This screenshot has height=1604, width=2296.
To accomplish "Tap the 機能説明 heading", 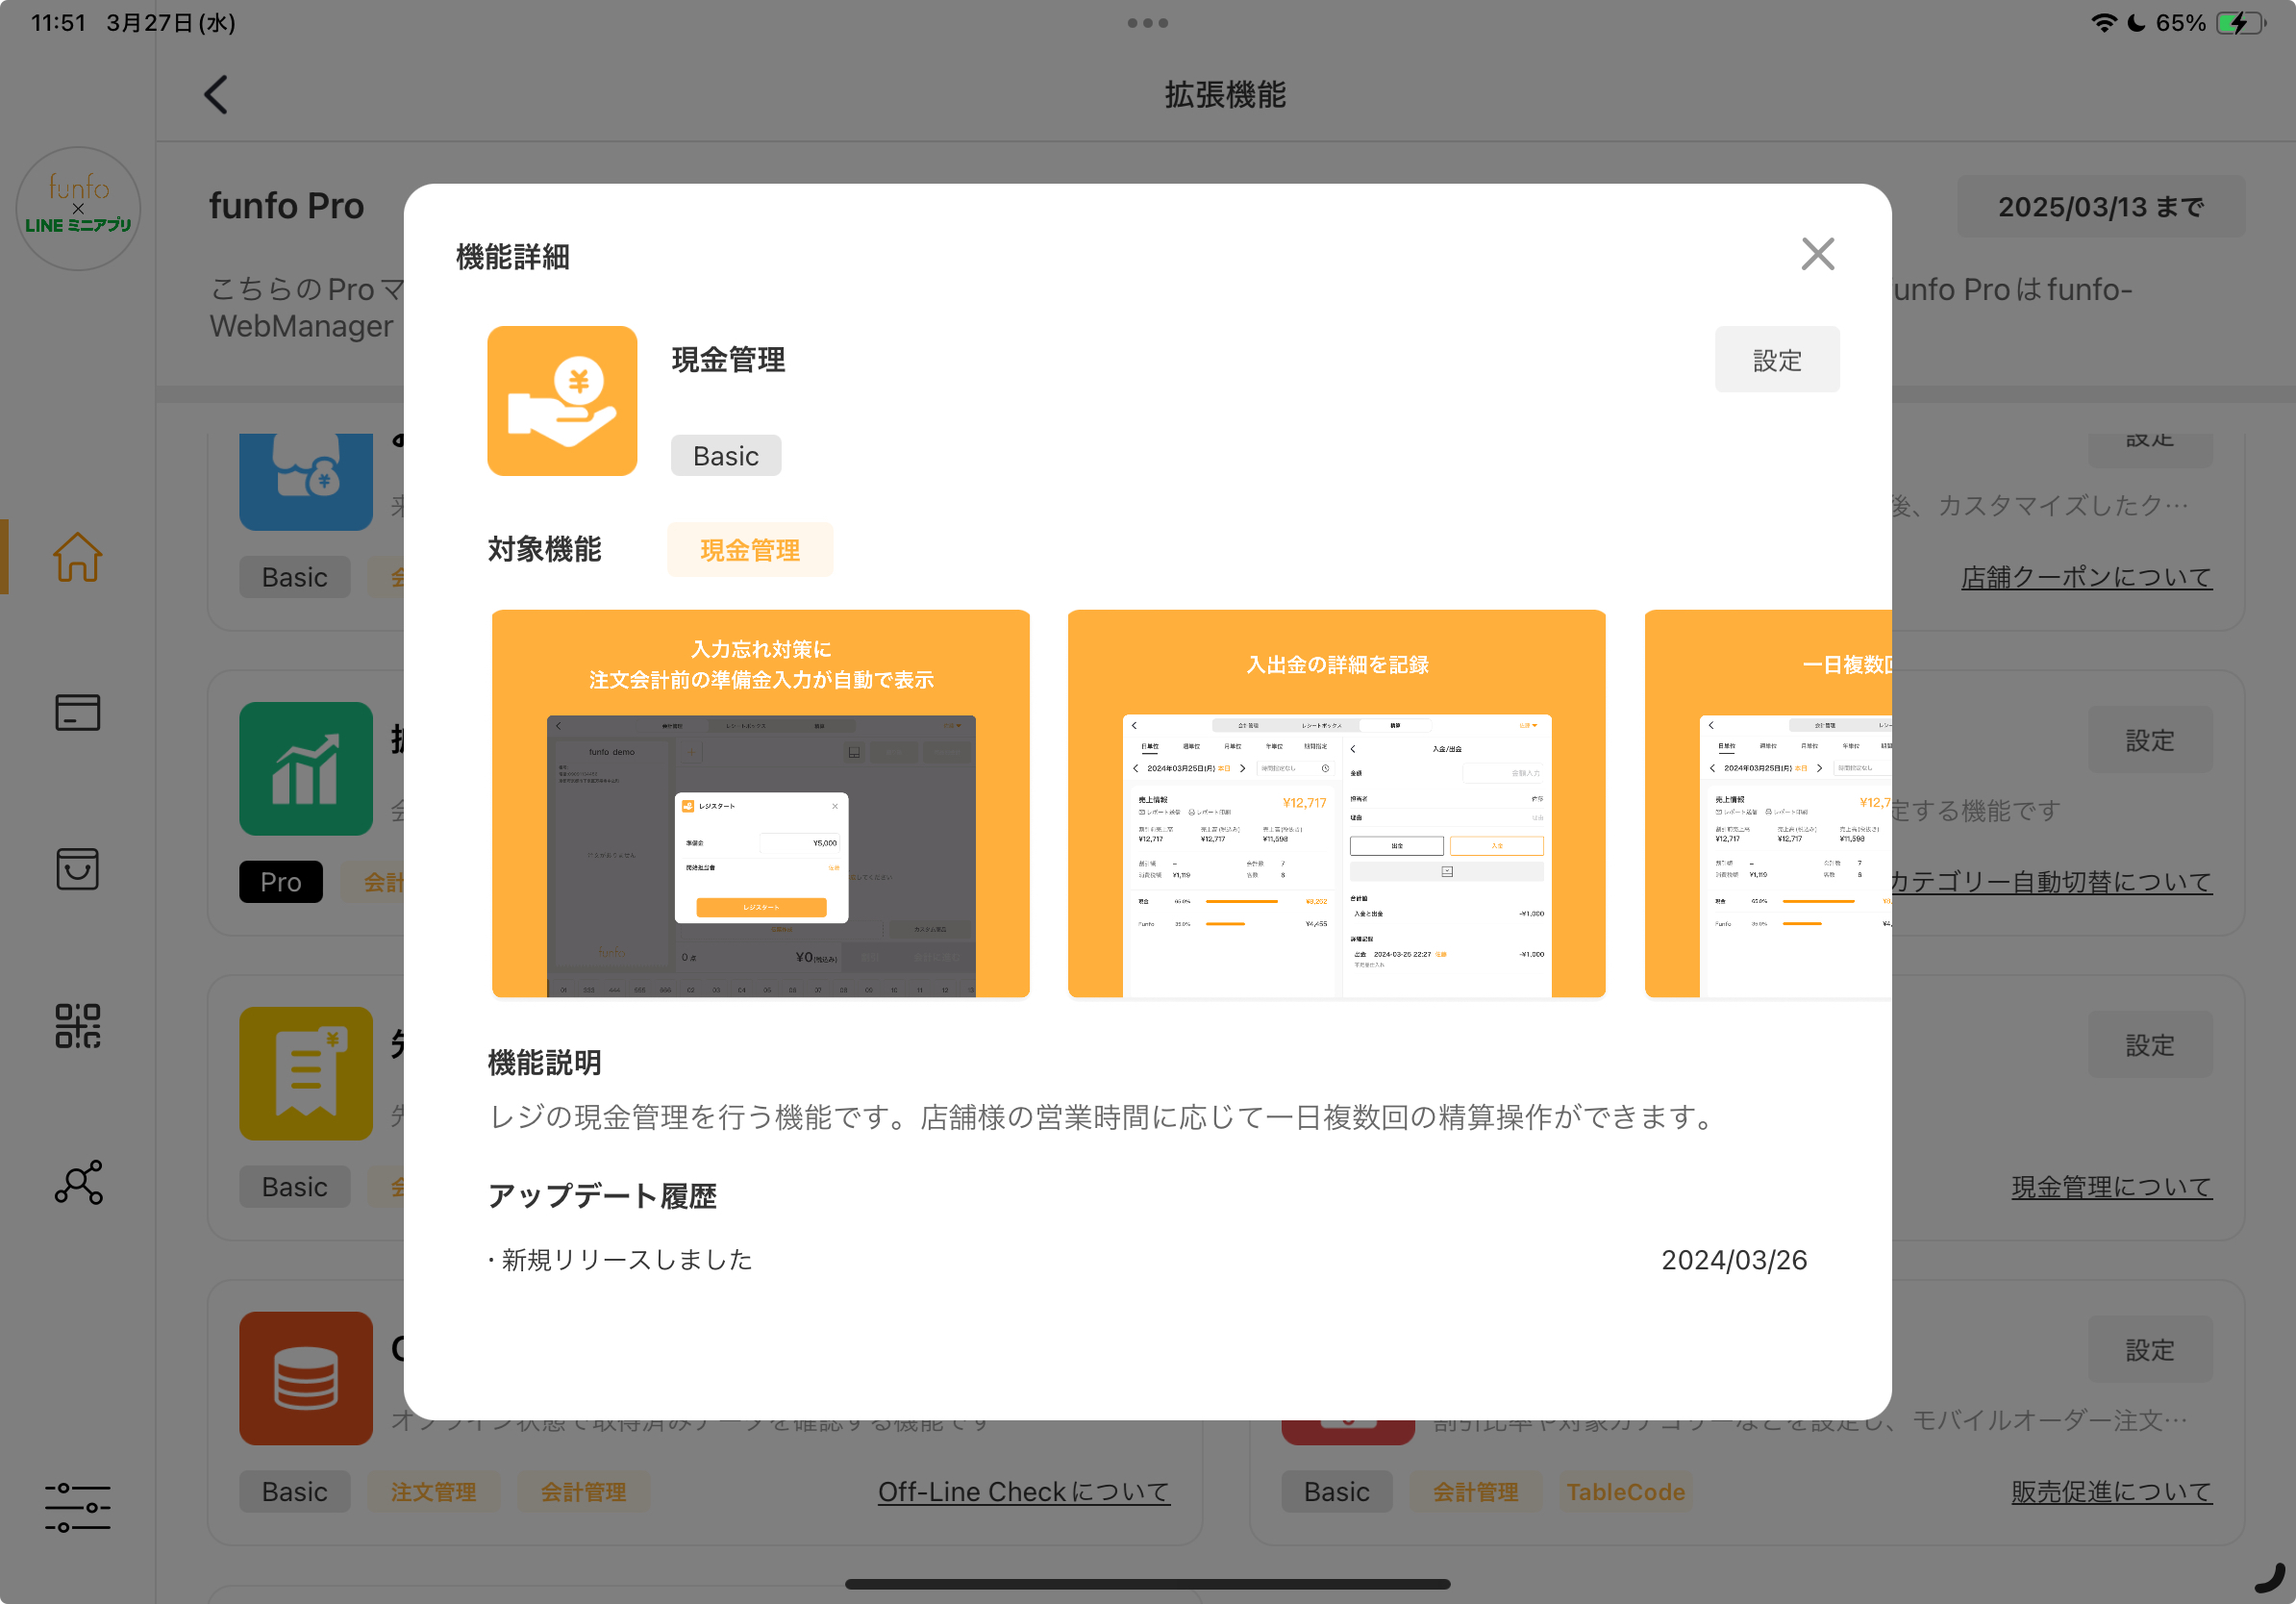I will coord(544,1062).
